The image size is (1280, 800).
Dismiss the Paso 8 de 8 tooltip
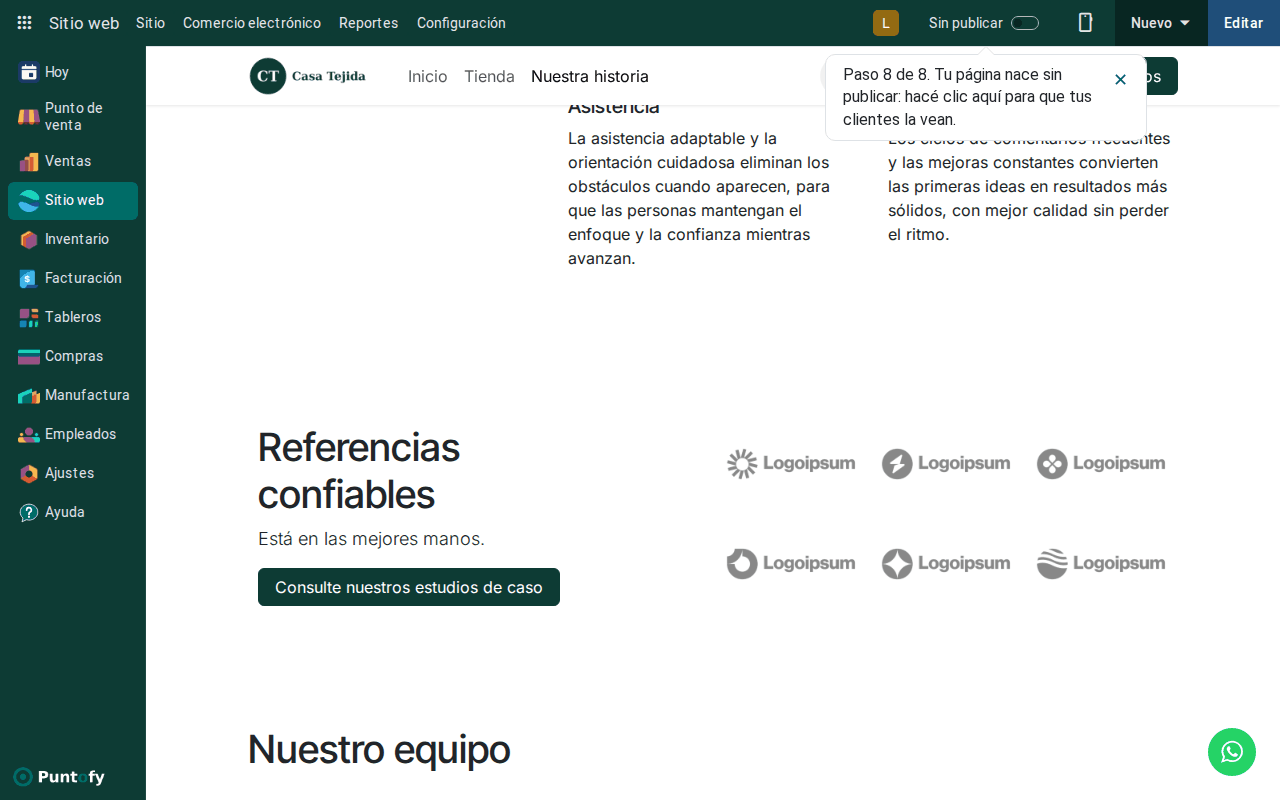(x=1120, y=79)
